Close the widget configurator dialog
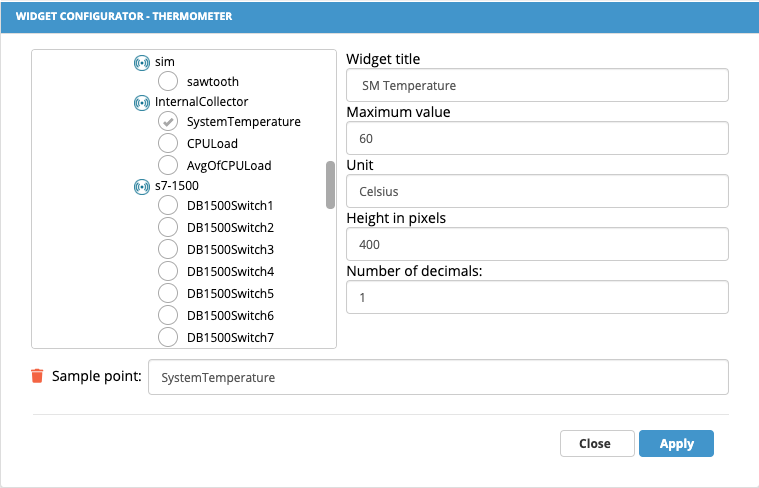759x488 pixels. click(597, 443)
